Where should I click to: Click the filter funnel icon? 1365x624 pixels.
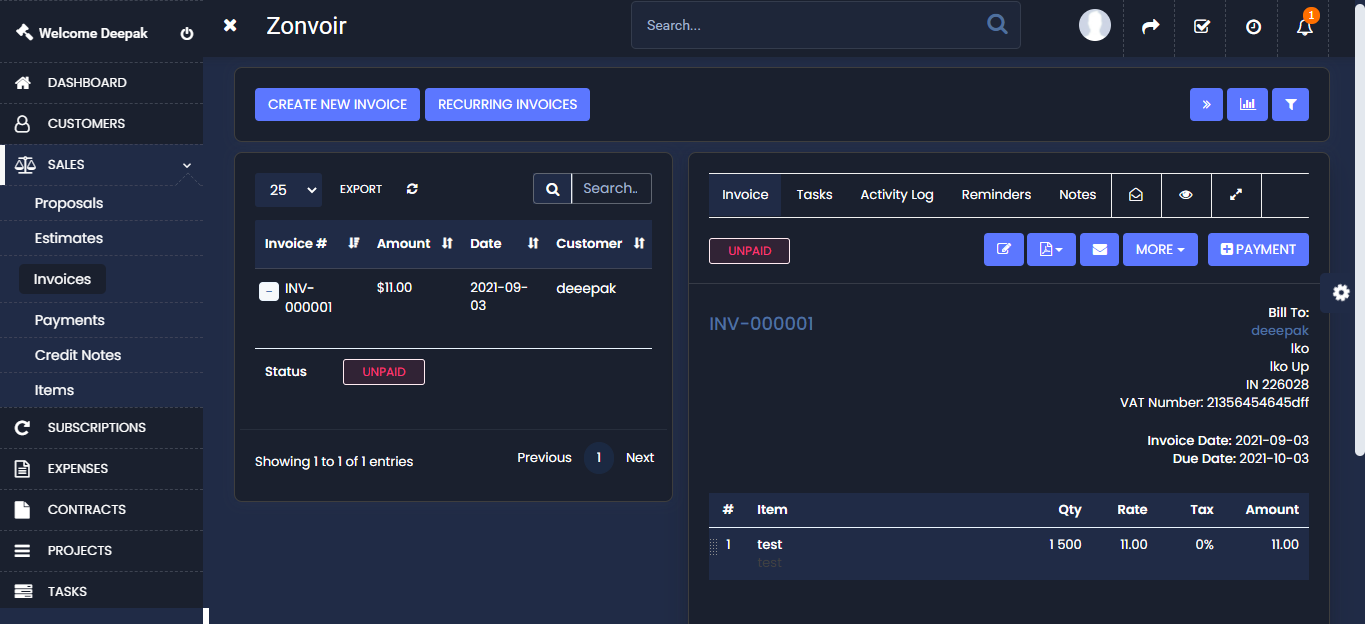(1290, 104)
